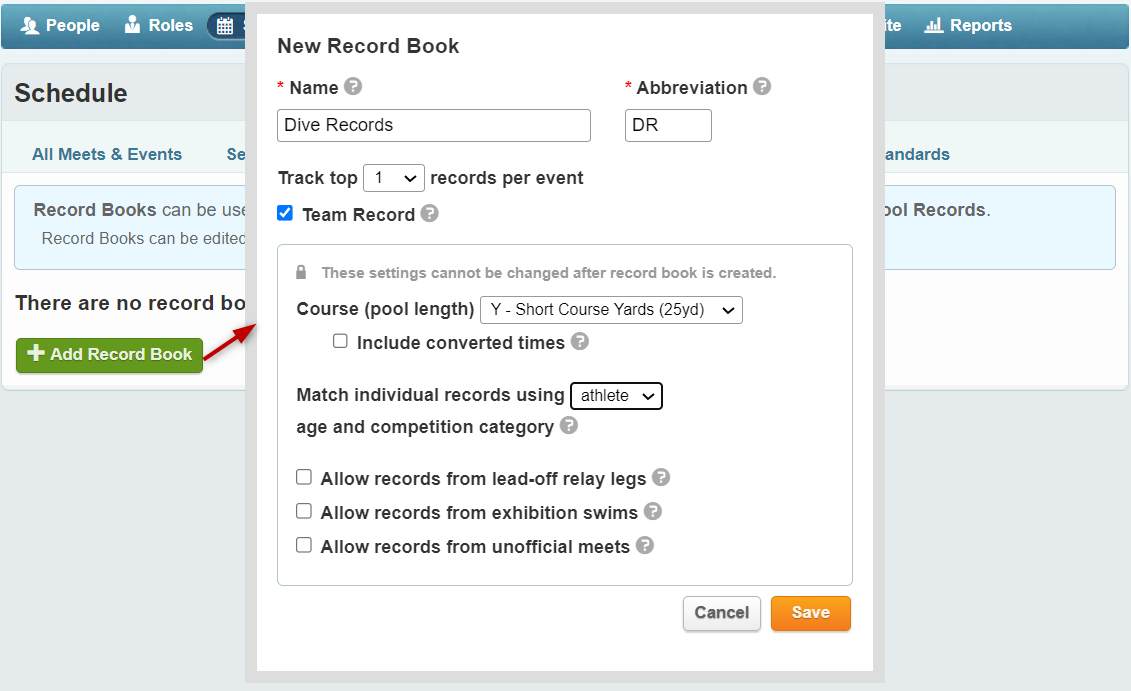Click the lock icon above course settings
The image size is (1131, 691).
click(305, 272)
